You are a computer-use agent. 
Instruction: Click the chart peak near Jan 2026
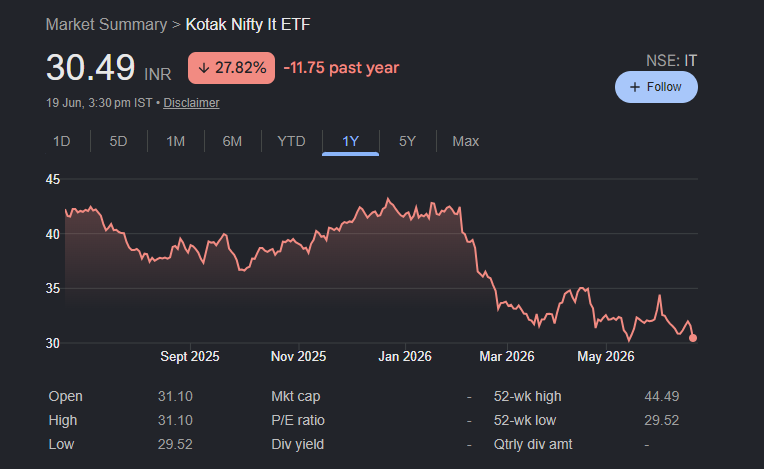pyautogui.click(x=388, y=198)
